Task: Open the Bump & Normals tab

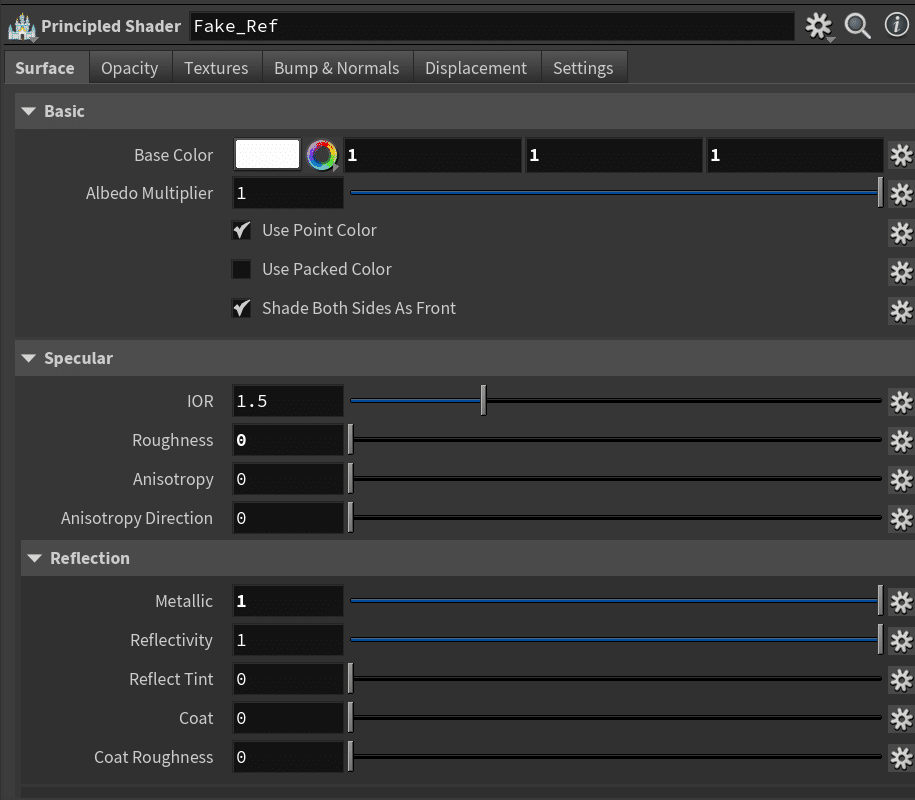Action: (x=336, y=68)
